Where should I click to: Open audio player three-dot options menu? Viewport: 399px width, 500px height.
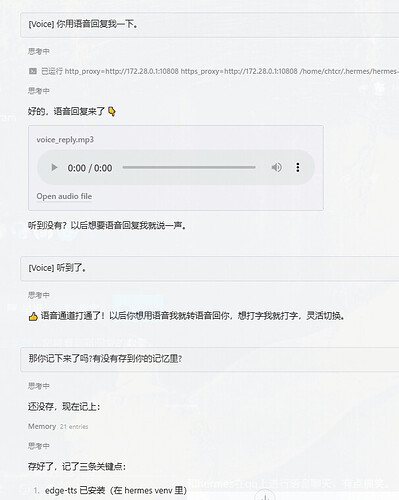coord(298,167)
